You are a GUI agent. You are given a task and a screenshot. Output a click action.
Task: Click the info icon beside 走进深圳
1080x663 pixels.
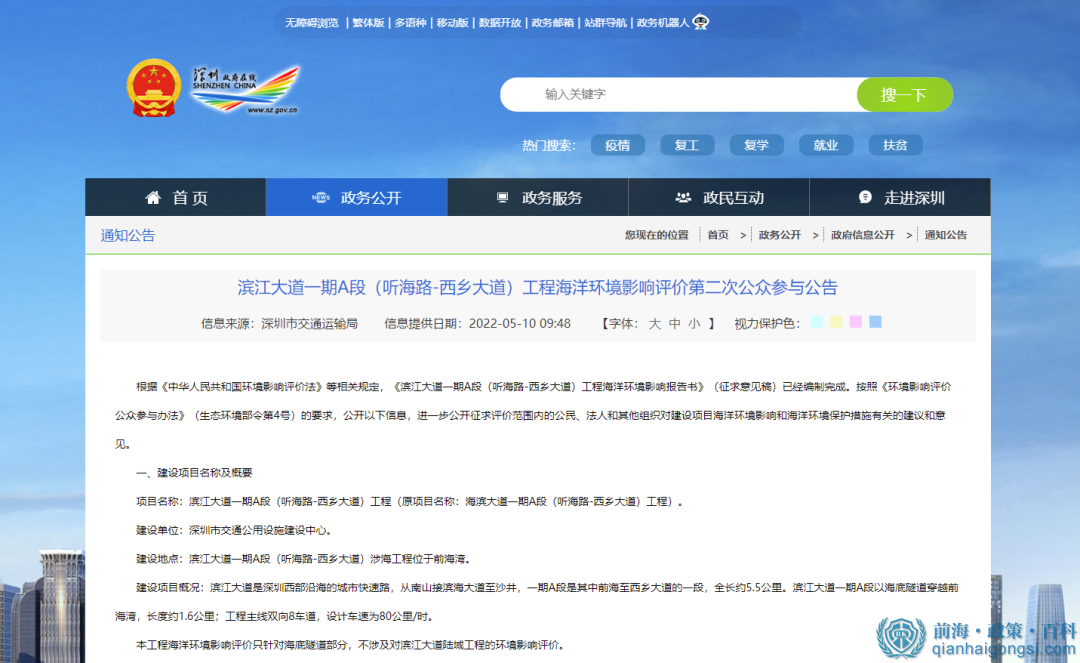[x=865, y=197]
